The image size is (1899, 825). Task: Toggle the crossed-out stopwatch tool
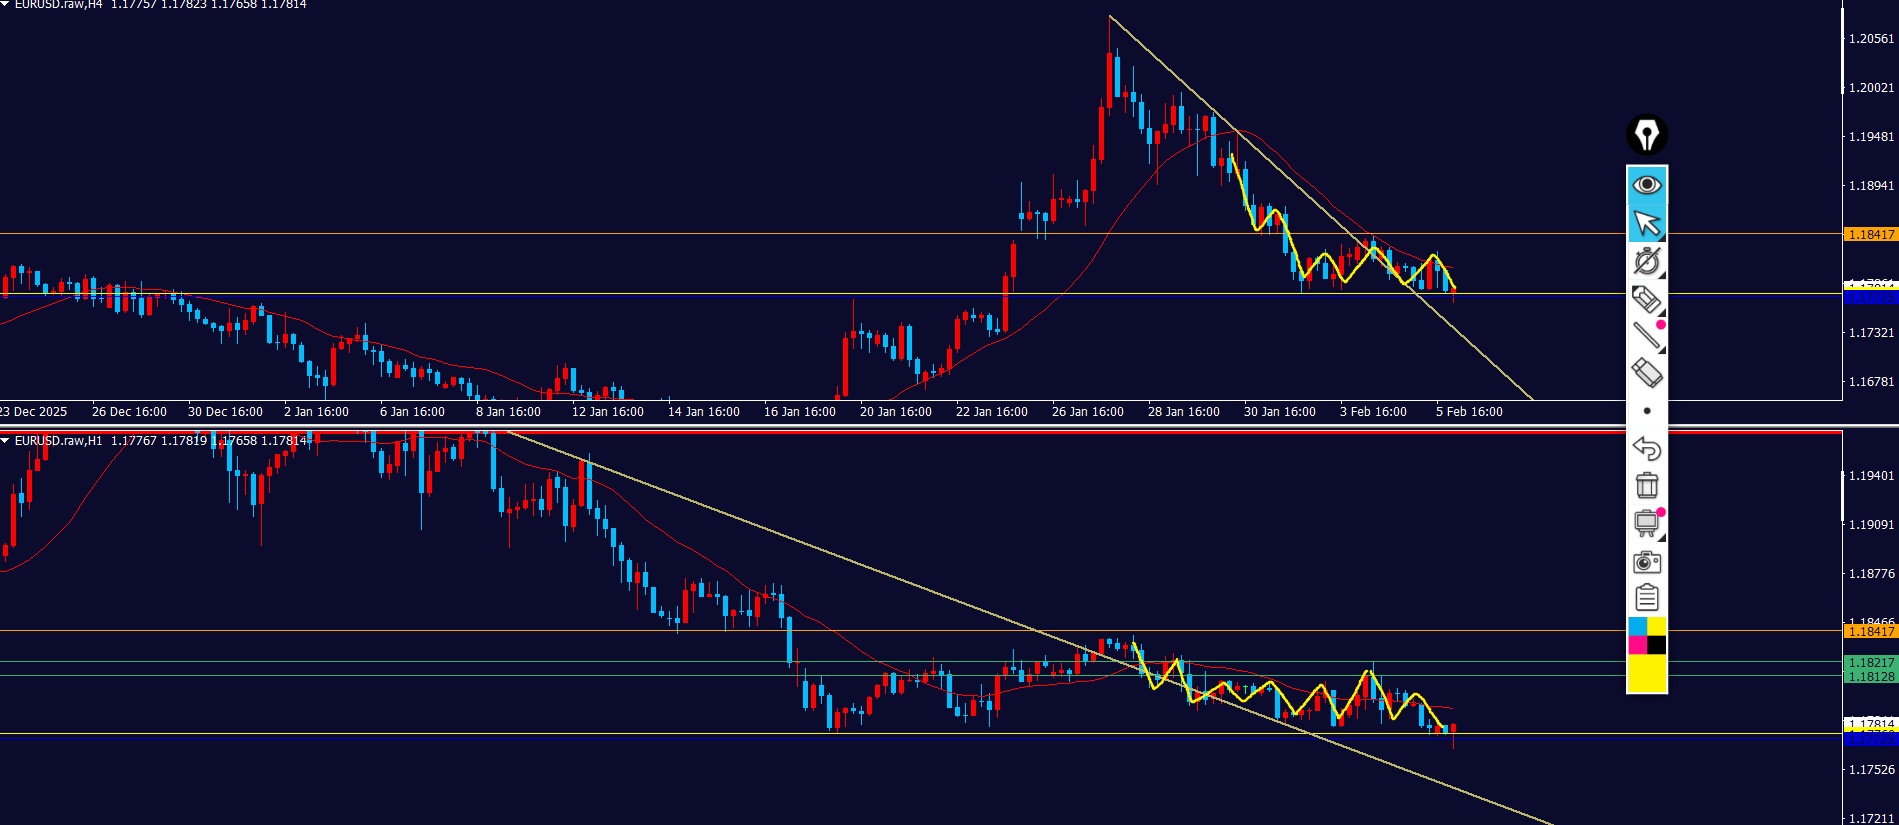pyautogui.click(x=1646, y=261)
